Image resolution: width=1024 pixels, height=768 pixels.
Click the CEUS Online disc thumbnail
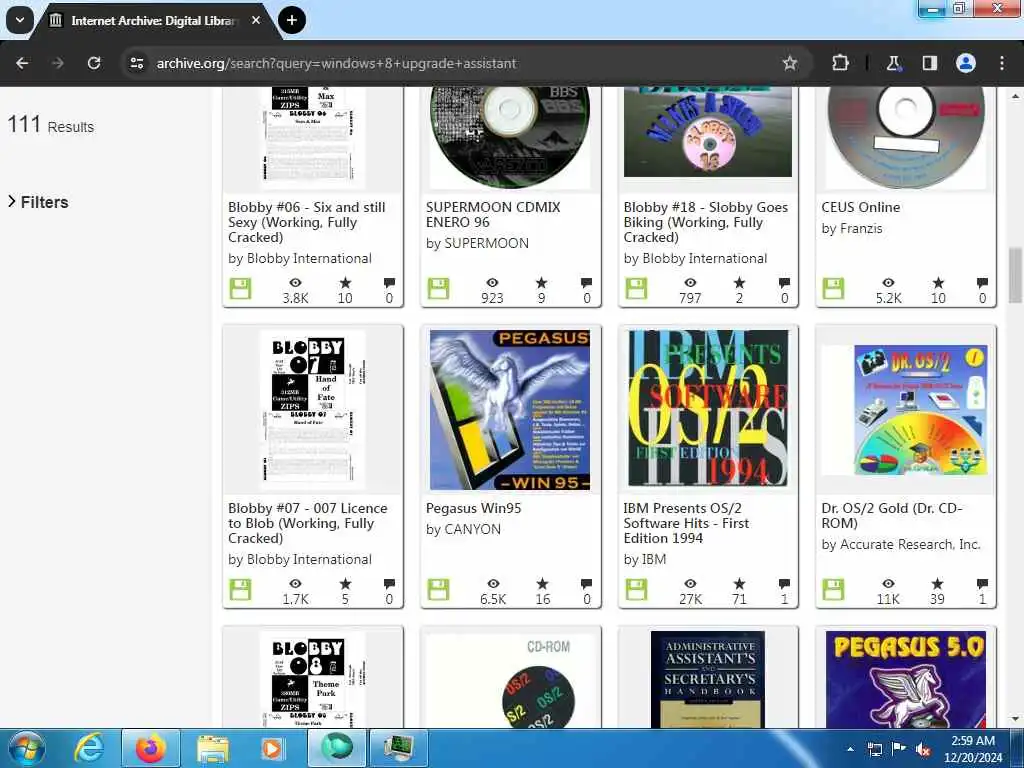click(x=906, y=137)
